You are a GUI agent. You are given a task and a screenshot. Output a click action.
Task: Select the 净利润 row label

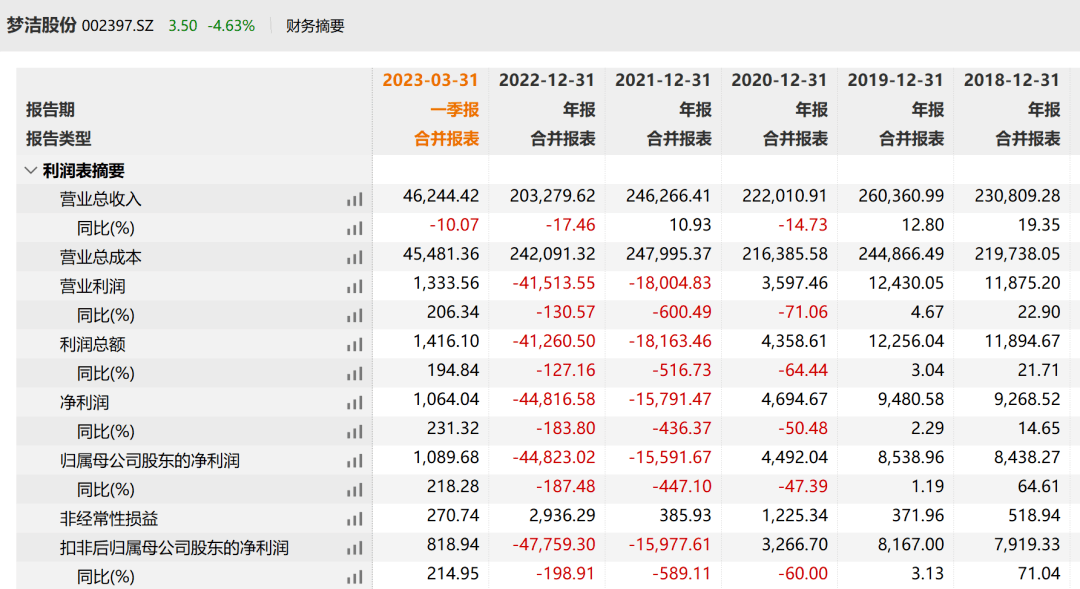point(84,403)
